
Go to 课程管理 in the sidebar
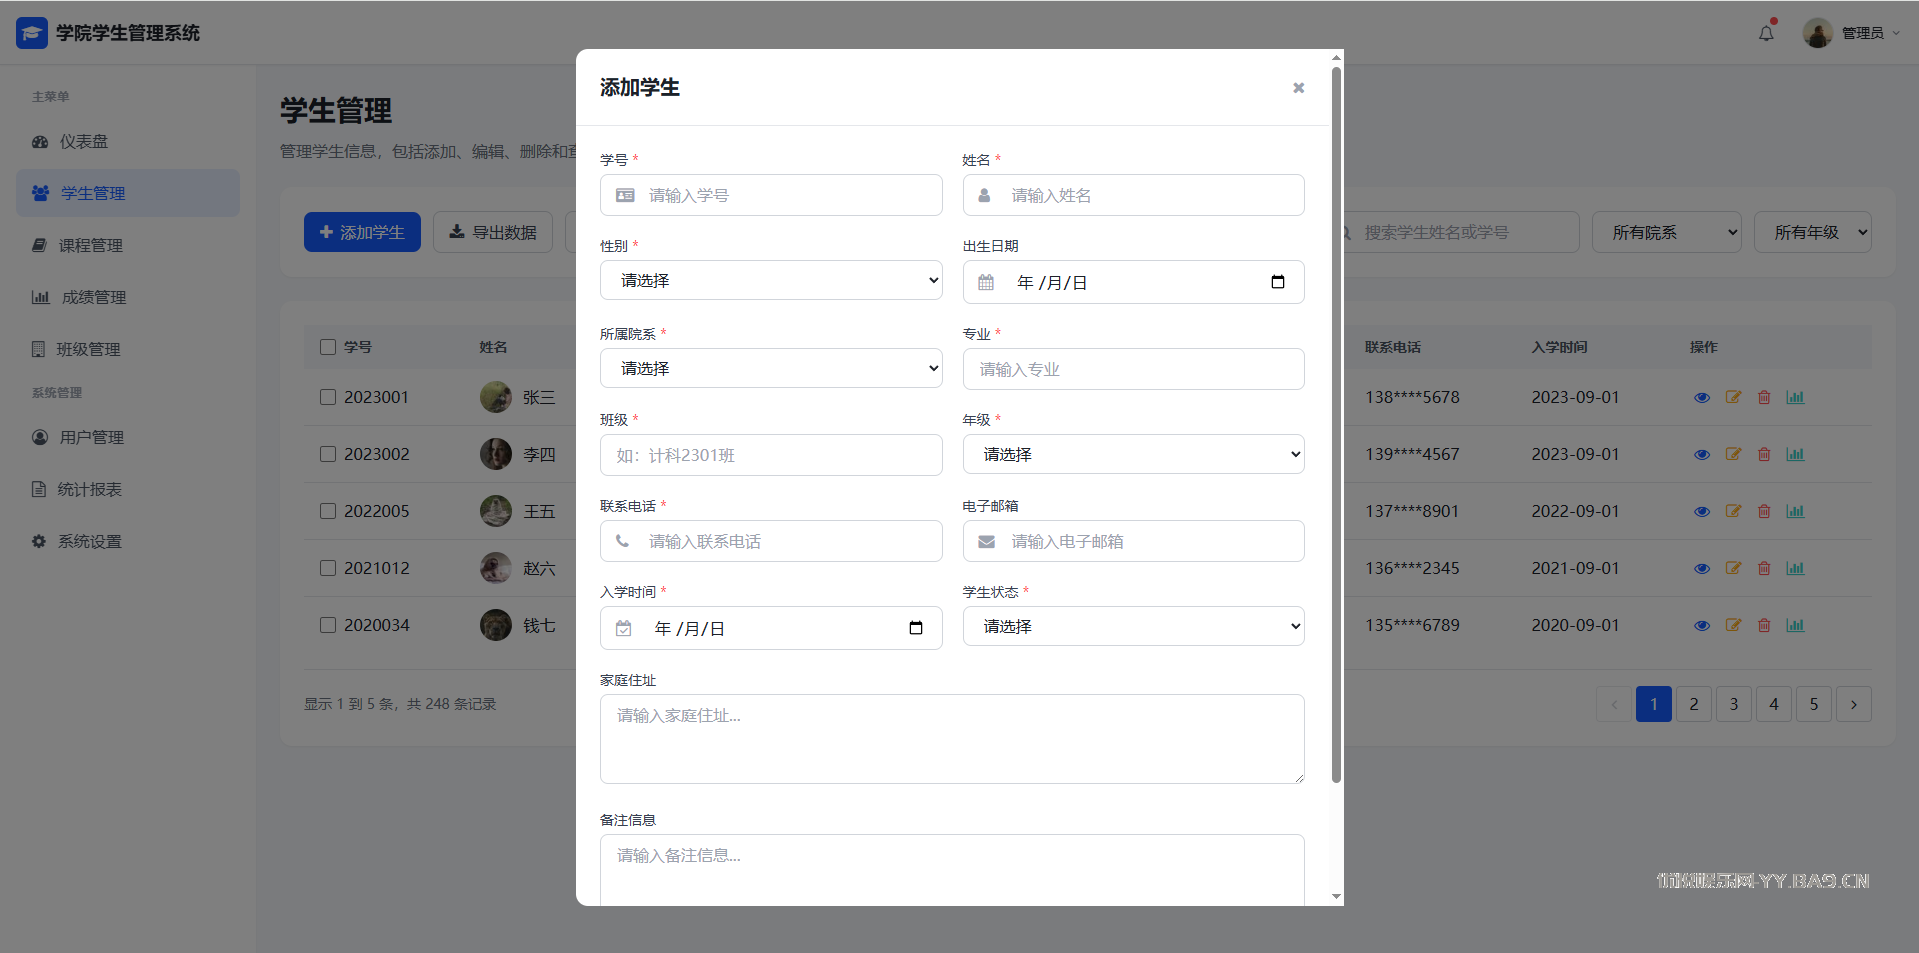click(x=90, y=245)
